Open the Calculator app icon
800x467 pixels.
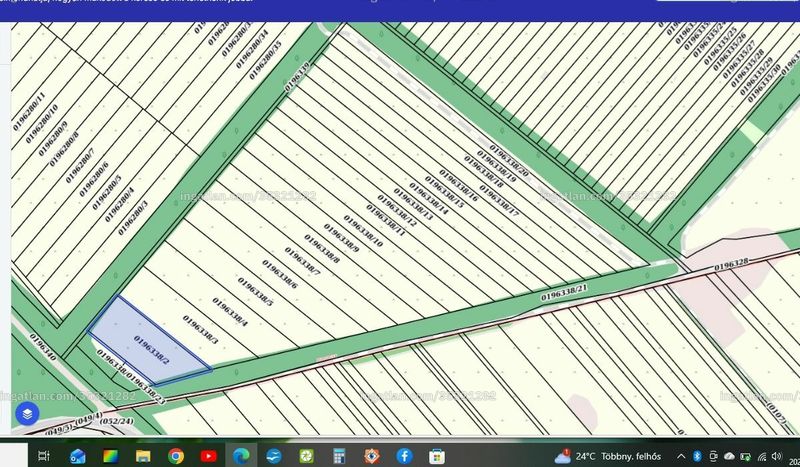tap(339, 456)
